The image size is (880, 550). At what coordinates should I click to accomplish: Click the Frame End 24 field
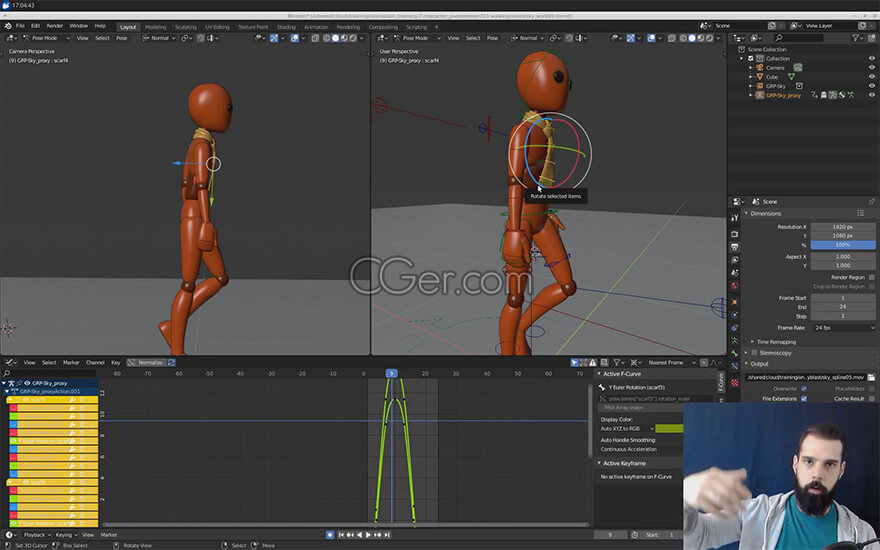pyautogui.click(x=843, y=307)
